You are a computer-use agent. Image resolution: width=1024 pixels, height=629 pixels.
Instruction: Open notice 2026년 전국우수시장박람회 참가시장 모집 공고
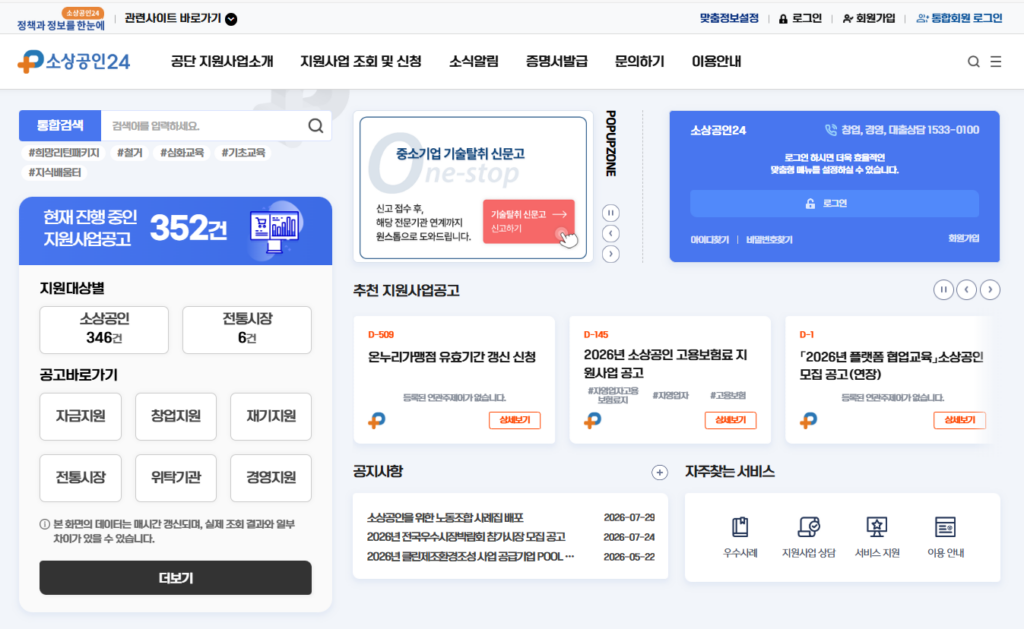click(x=466, y=537)
